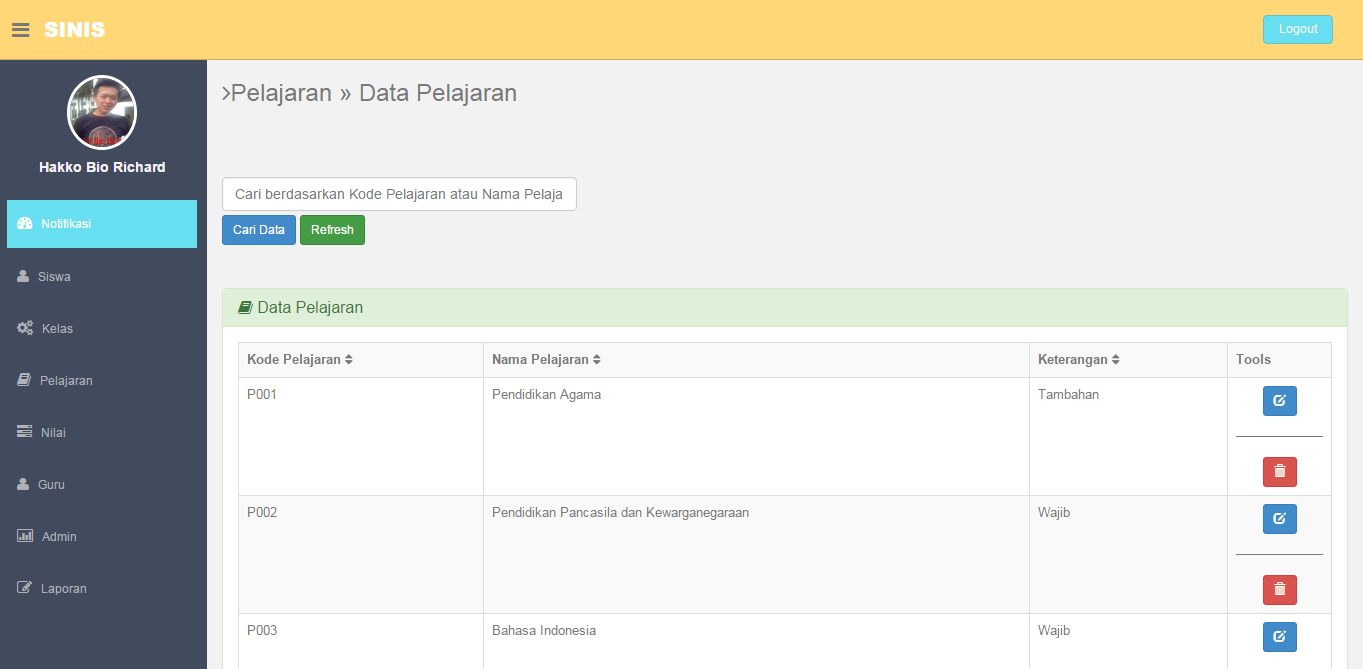Open the Admin menu item
This screenshot has height=669, width=1363.
tap(102, 537)
